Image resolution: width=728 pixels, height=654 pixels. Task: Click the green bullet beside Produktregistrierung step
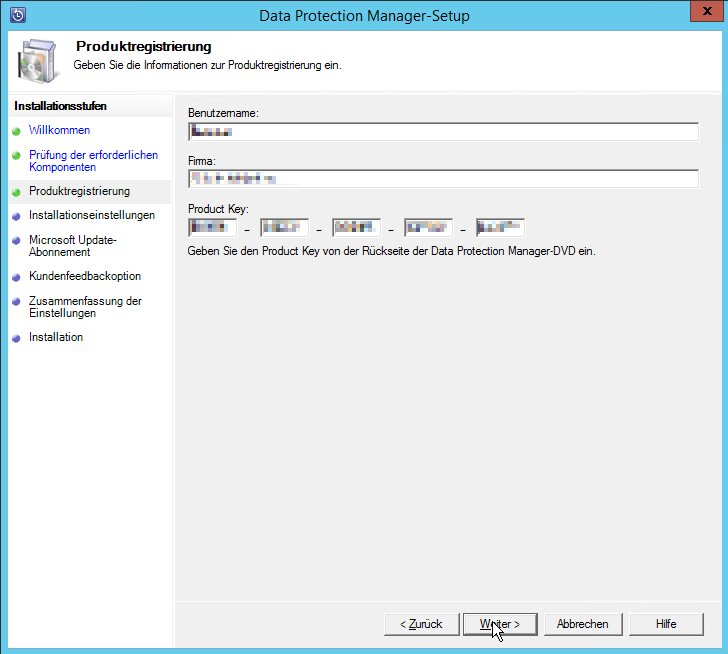[16, 191]
